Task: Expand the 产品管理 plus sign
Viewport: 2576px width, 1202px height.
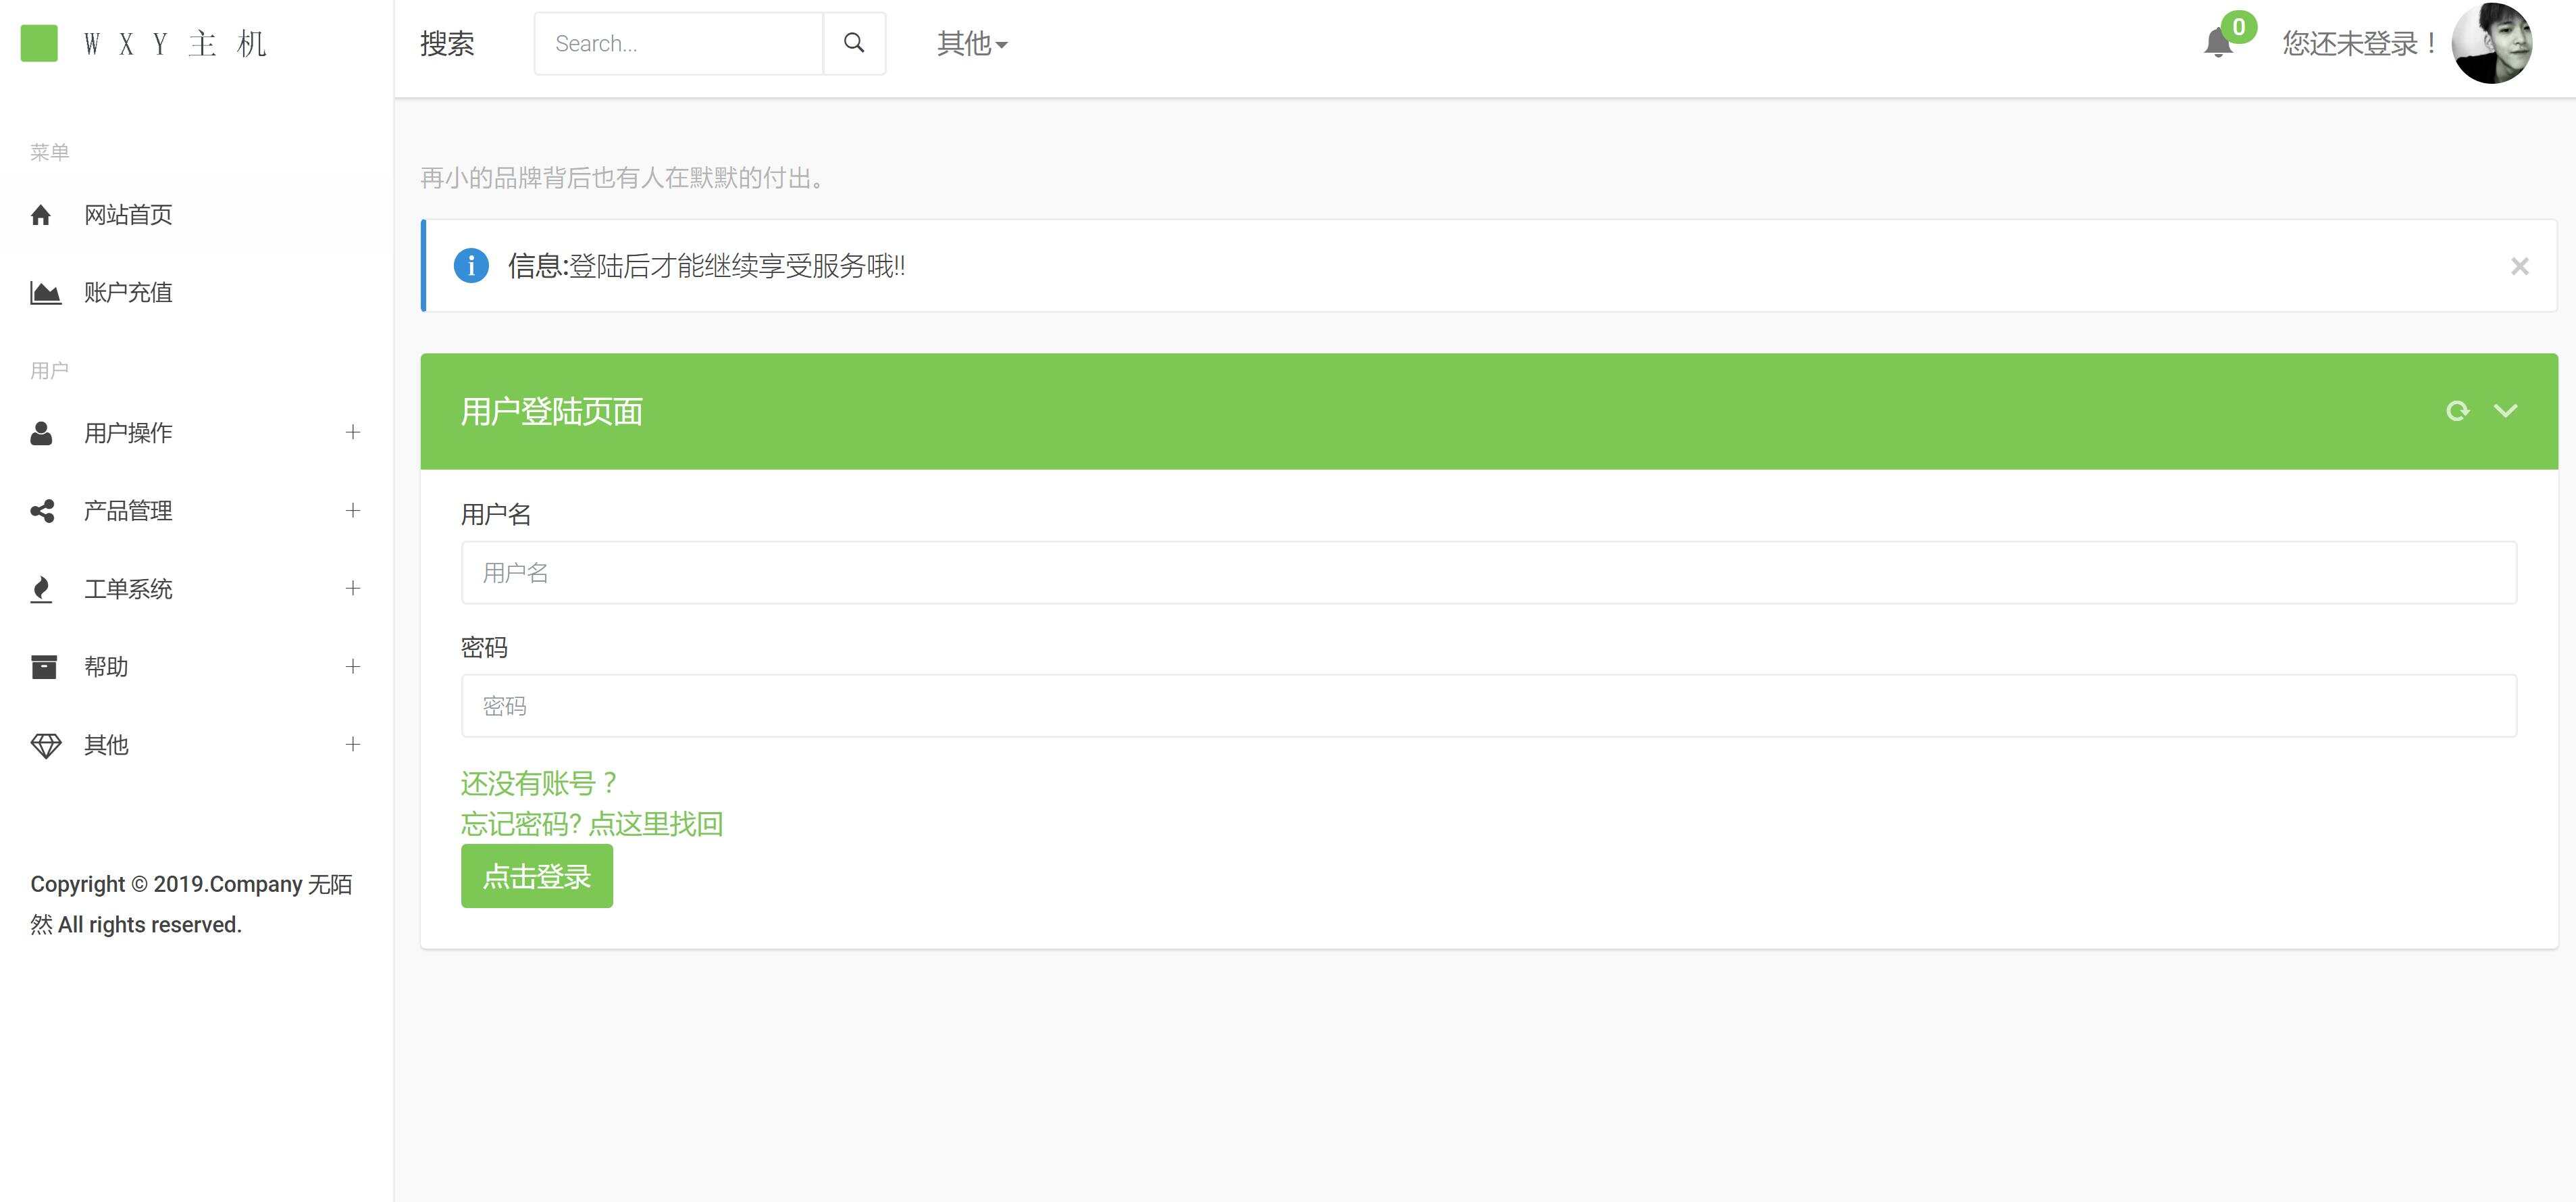Action: [352, 511]
